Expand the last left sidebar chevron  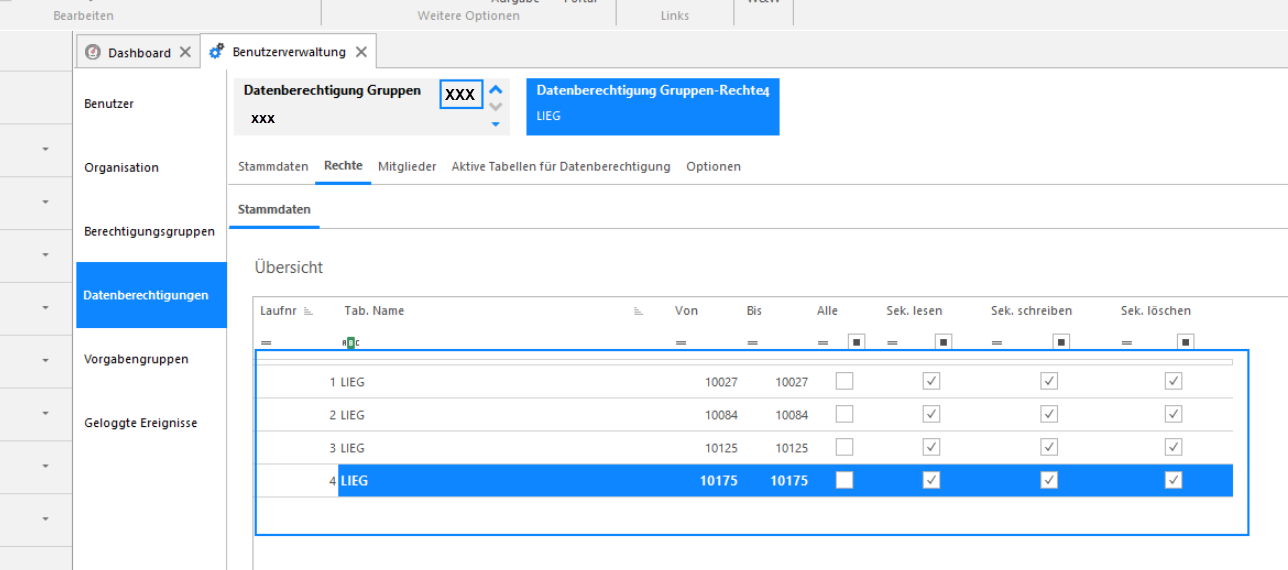point(46,519)
